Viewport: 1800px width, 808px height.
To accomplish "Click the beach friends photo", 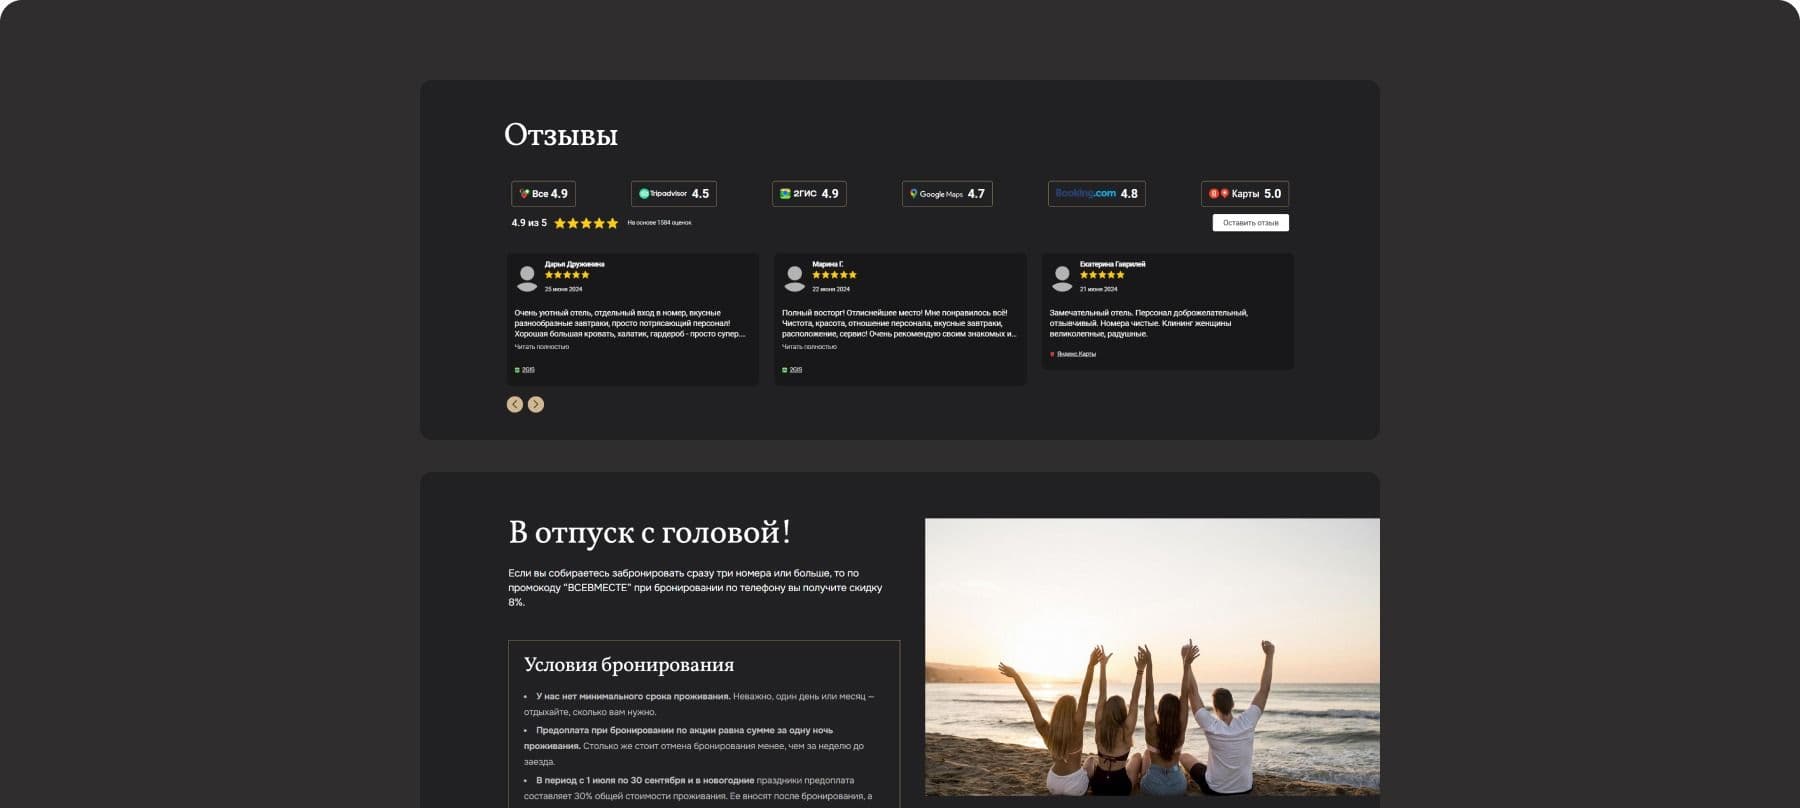I will pos(1152,657).
